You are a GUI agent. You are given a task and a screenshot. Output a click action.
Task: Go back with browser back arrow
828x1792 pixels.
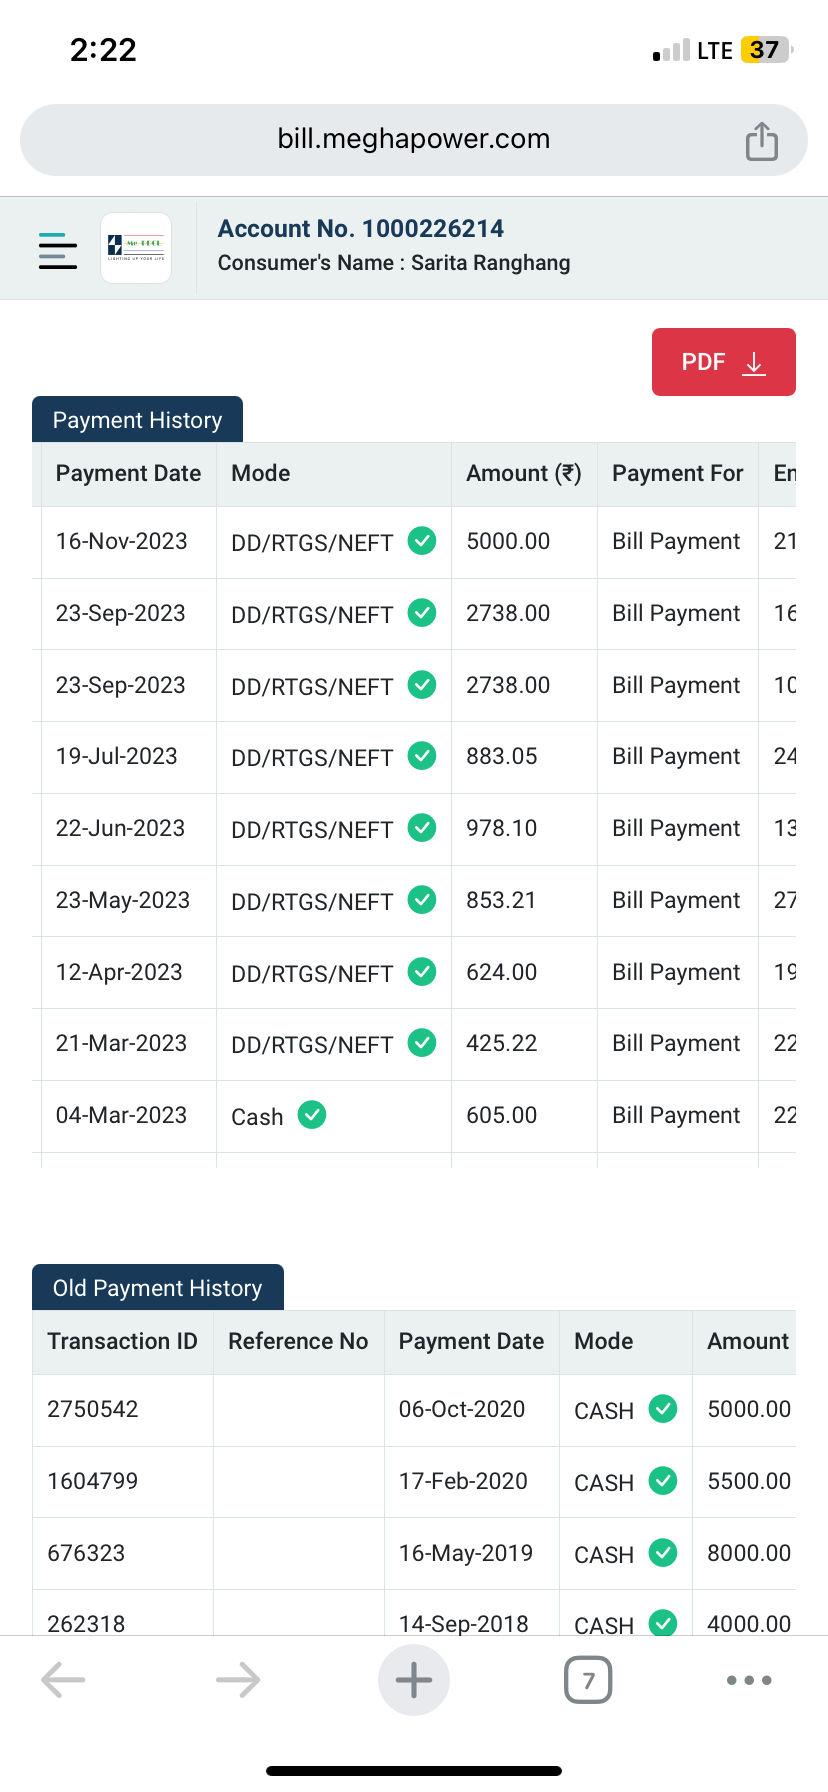[x=63, y=1680]
